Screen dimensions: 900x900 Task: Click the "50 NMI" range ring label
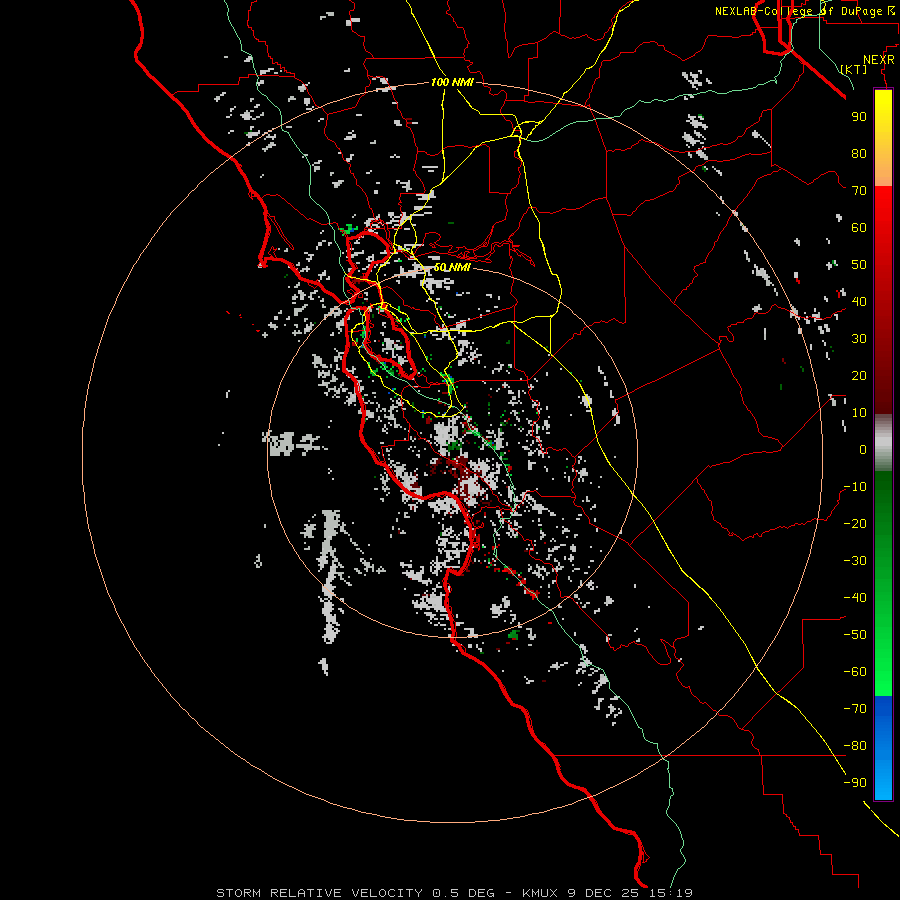pos(452,267)
